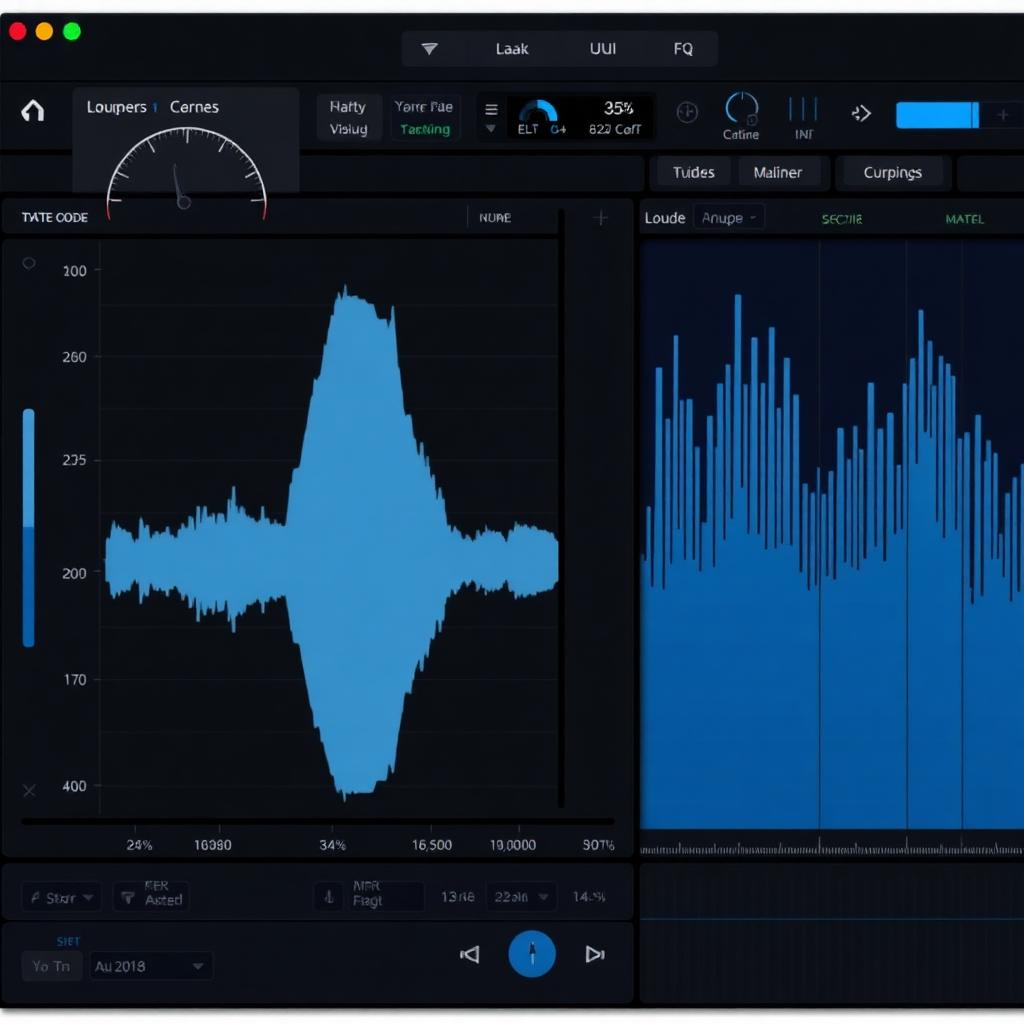Viewport: 1024px width, 1024px height.
Task: Toggle the Harty Visiug button
Action: 348,118
